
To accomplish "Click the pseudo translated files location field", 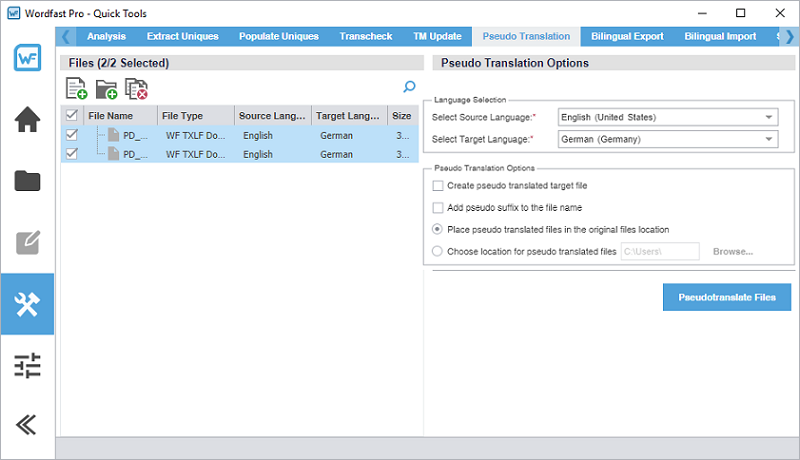I will point(660,251).
